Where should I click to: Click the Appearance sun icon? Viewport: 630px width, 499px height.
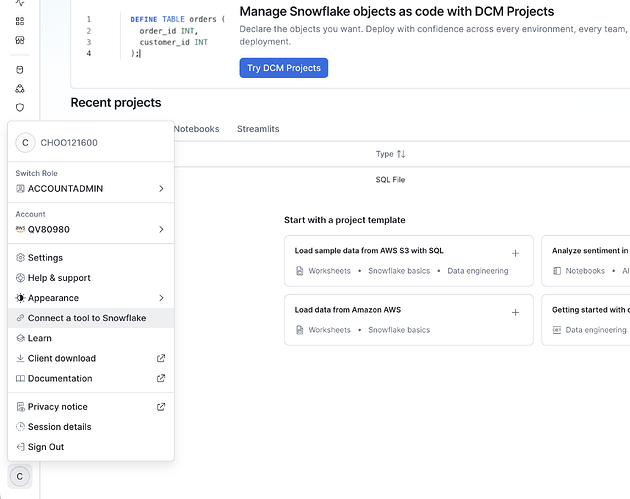click(x=20, y=298)
